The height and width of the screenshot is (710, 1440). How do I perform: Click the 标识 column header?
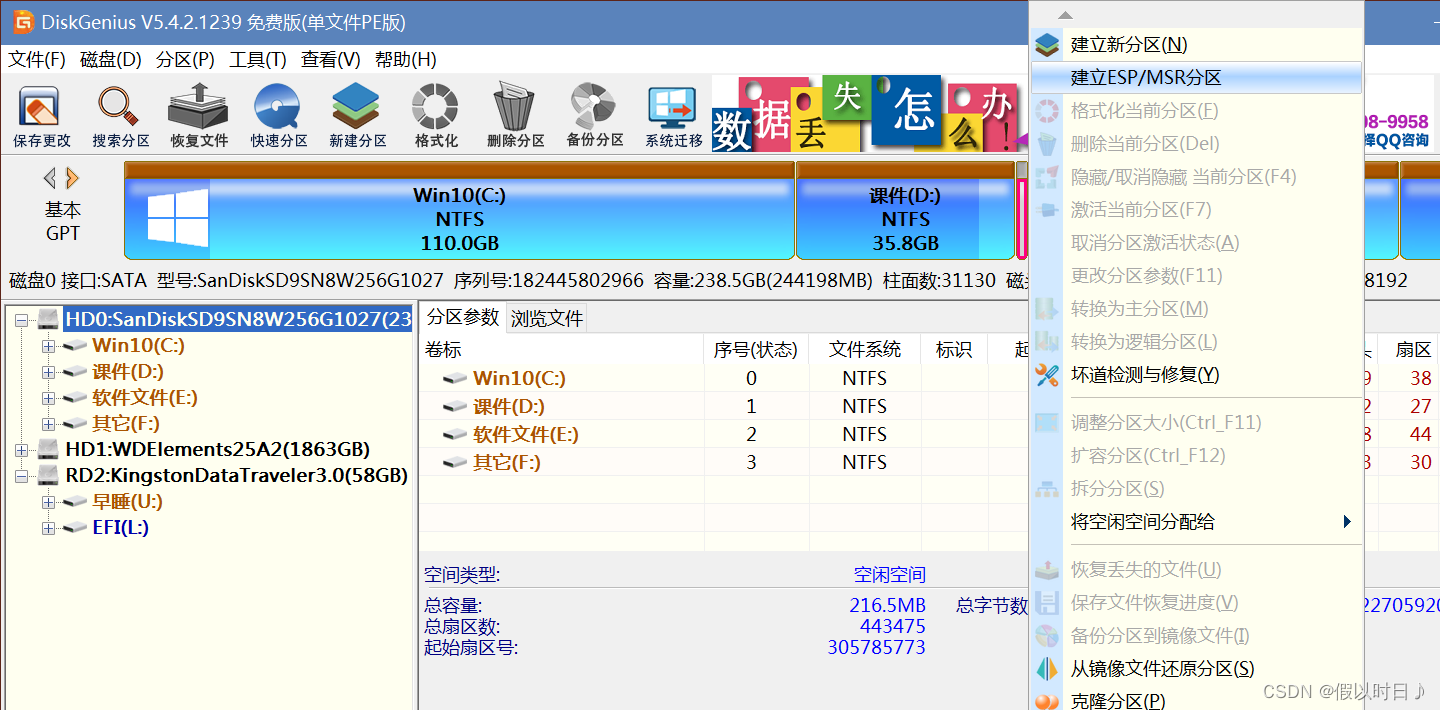click(954, 349)
